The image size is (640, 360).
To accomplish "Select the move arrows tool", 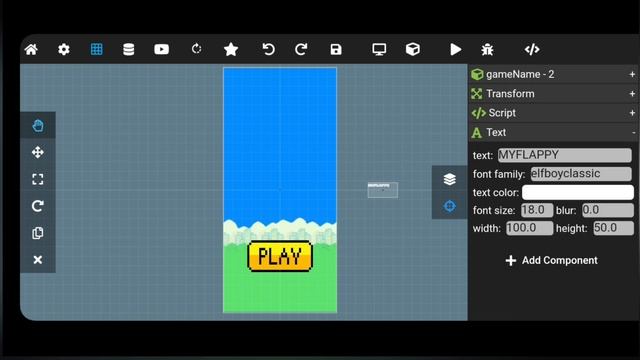I will point(38,152).
